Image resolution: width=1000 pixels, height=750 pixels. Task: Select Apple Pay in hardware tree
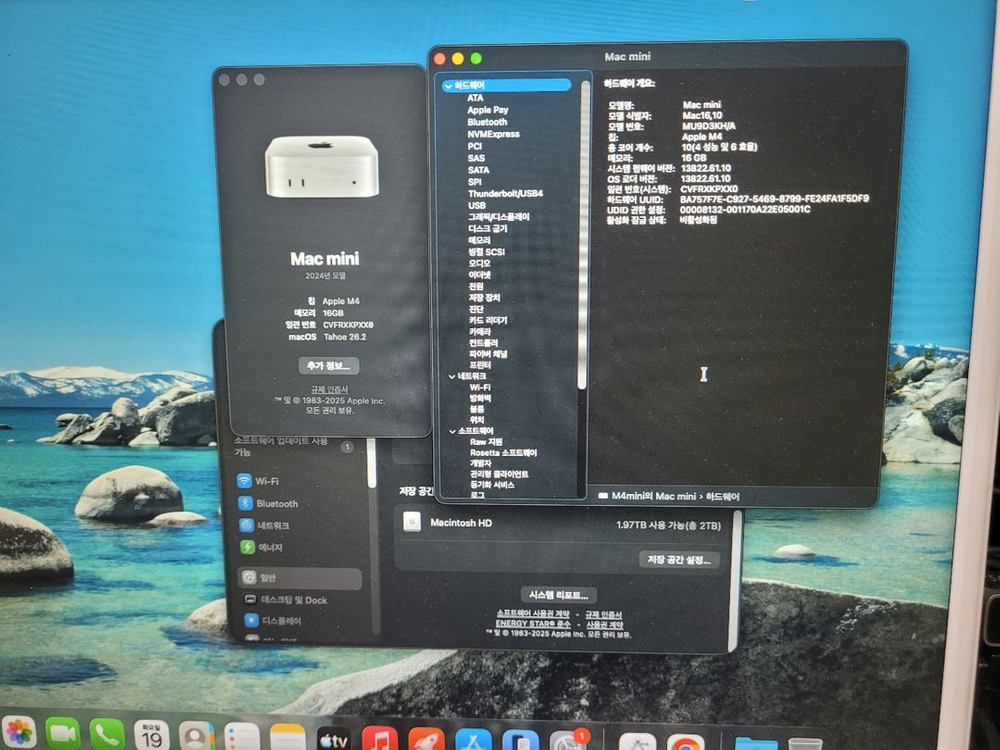(488, 110)
